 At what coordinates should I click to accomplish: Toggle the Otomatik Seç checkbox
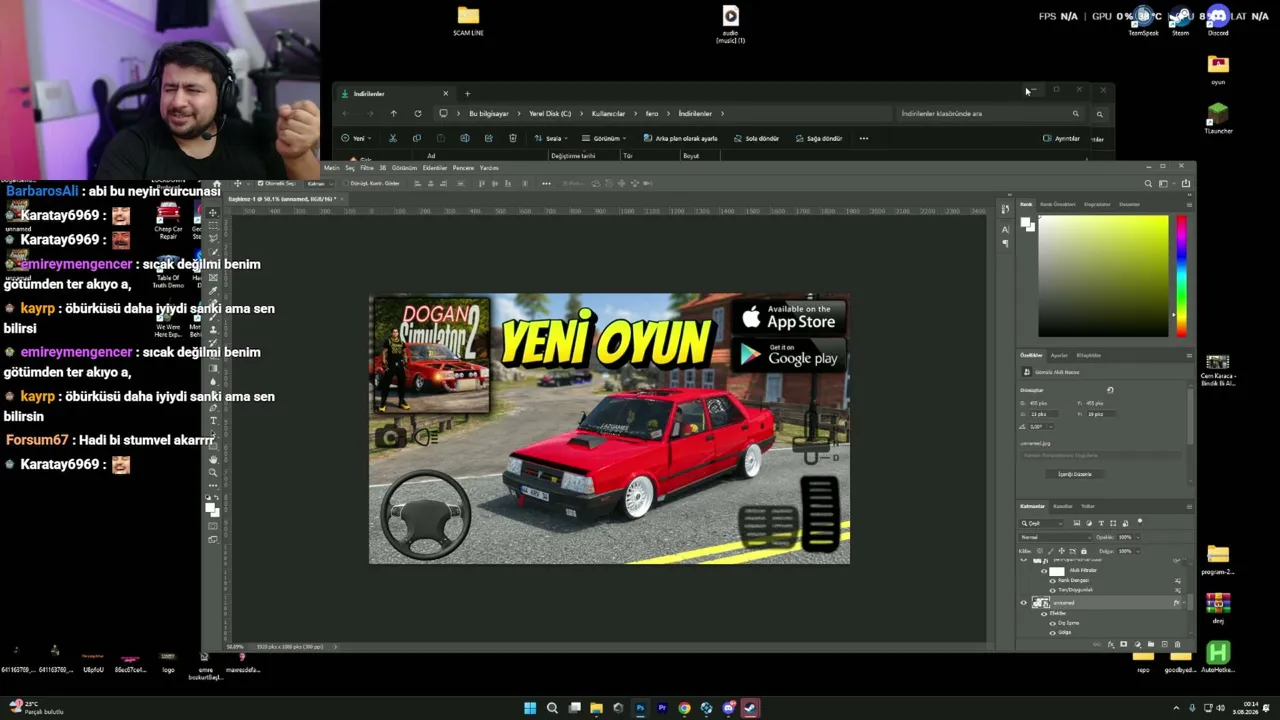pyautogui.click(x=261, y=184)
